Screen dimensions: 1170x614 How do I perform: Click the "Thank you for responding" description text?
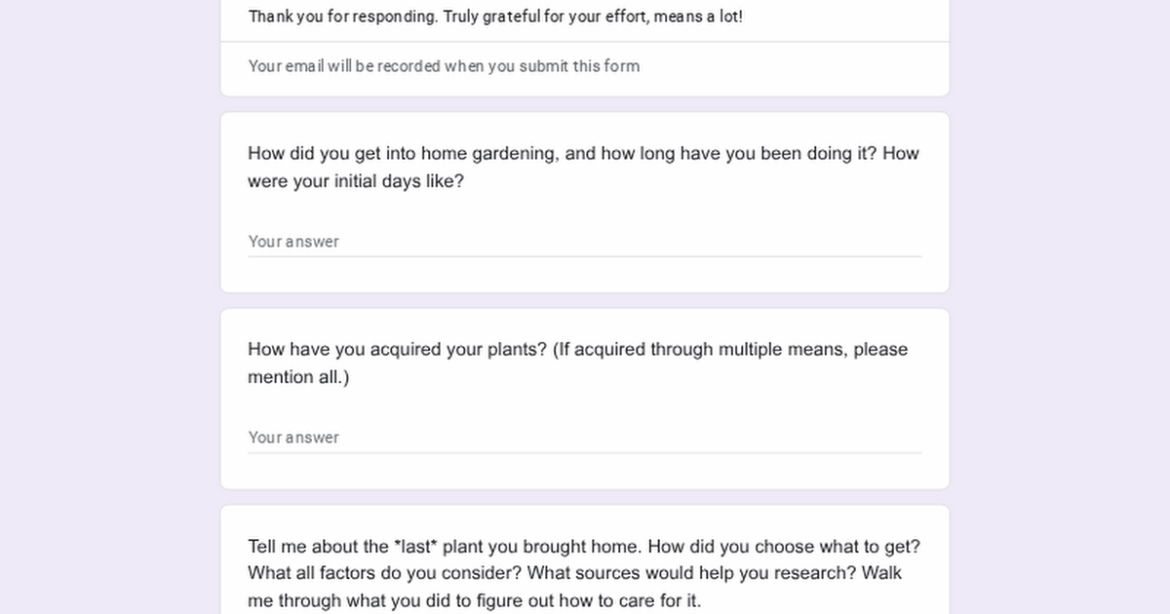click(x=495, y=17)
